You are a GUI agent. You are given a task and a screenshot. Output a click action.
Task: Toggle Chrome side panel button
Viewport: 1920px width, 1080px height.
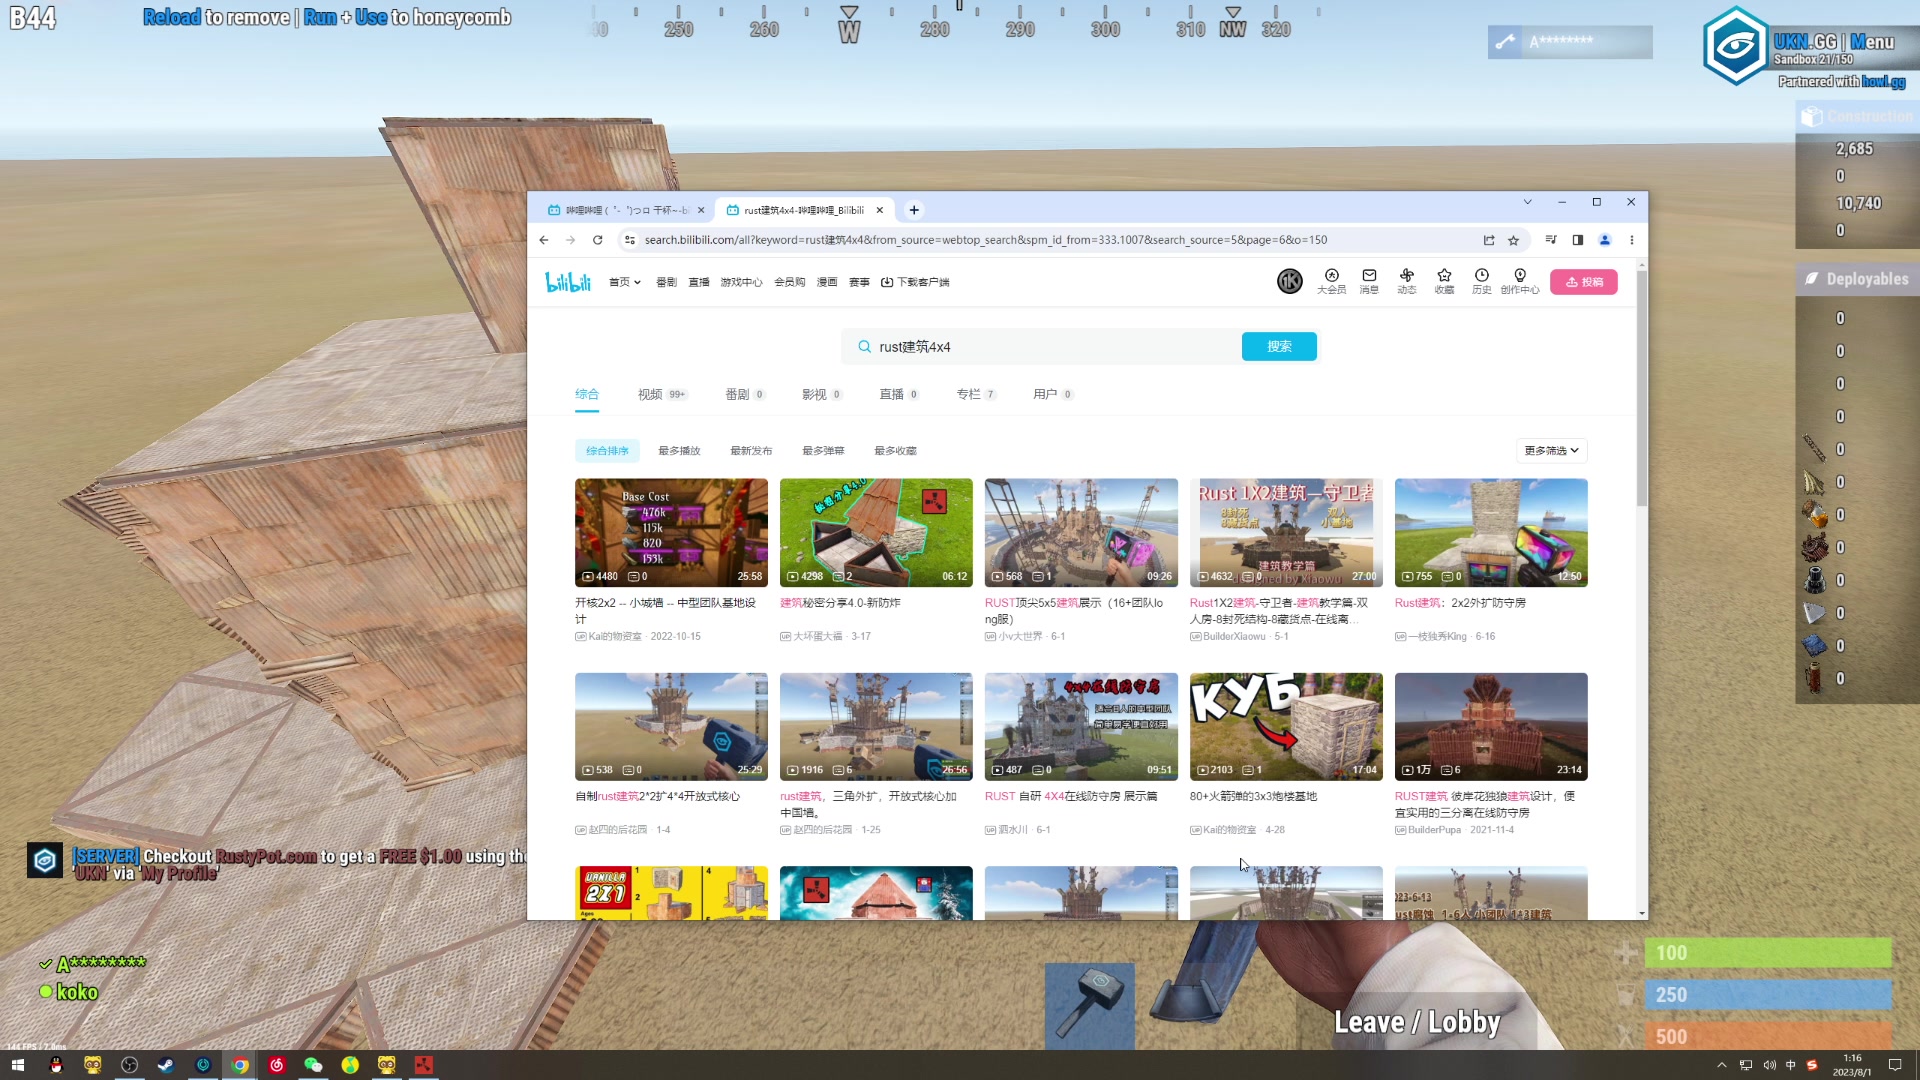tap(1578, 240)
